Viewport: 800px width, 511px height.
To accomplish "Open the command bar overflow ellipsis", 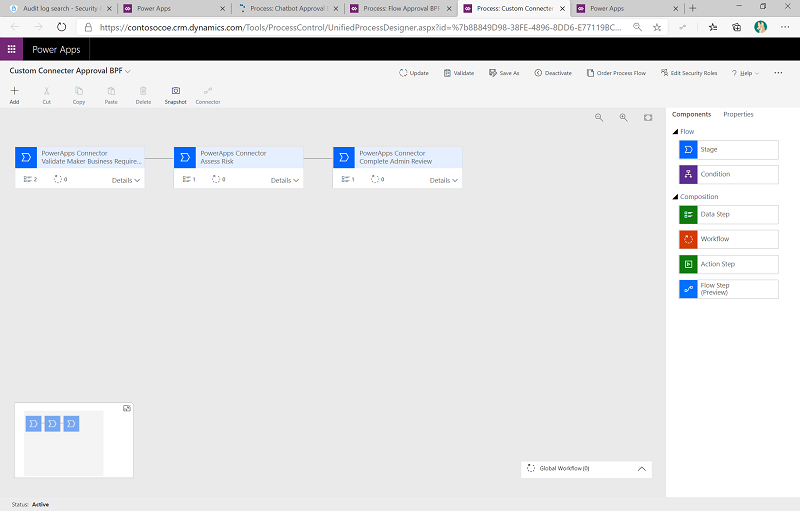I will coord(778,73).
